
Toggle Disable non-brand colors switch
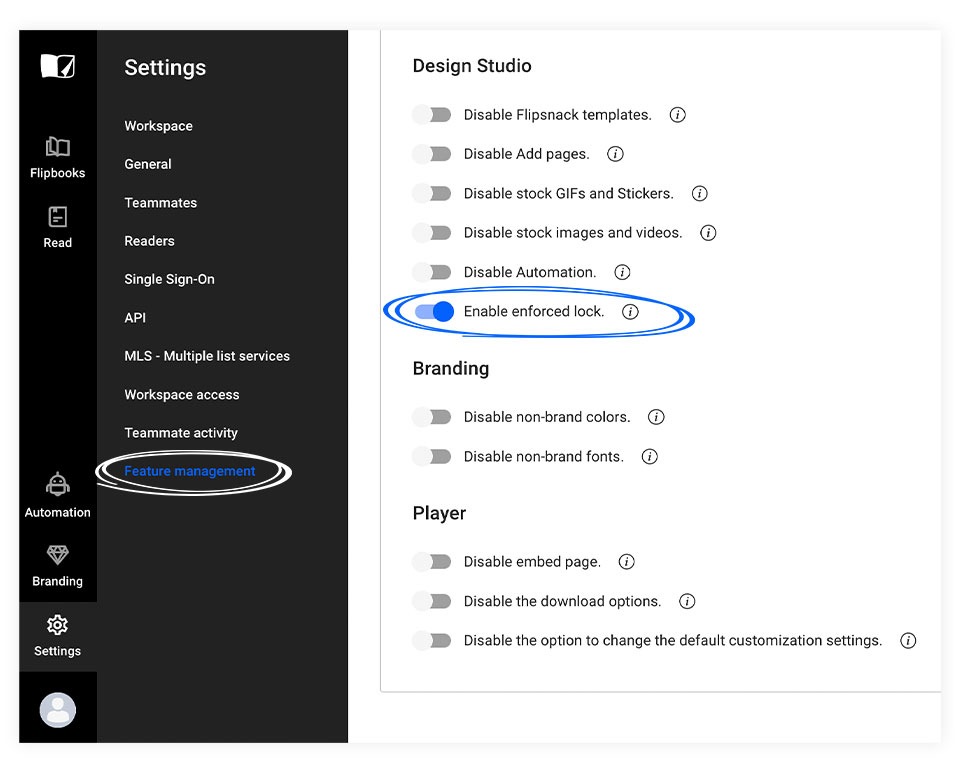(x=432, y=417)
